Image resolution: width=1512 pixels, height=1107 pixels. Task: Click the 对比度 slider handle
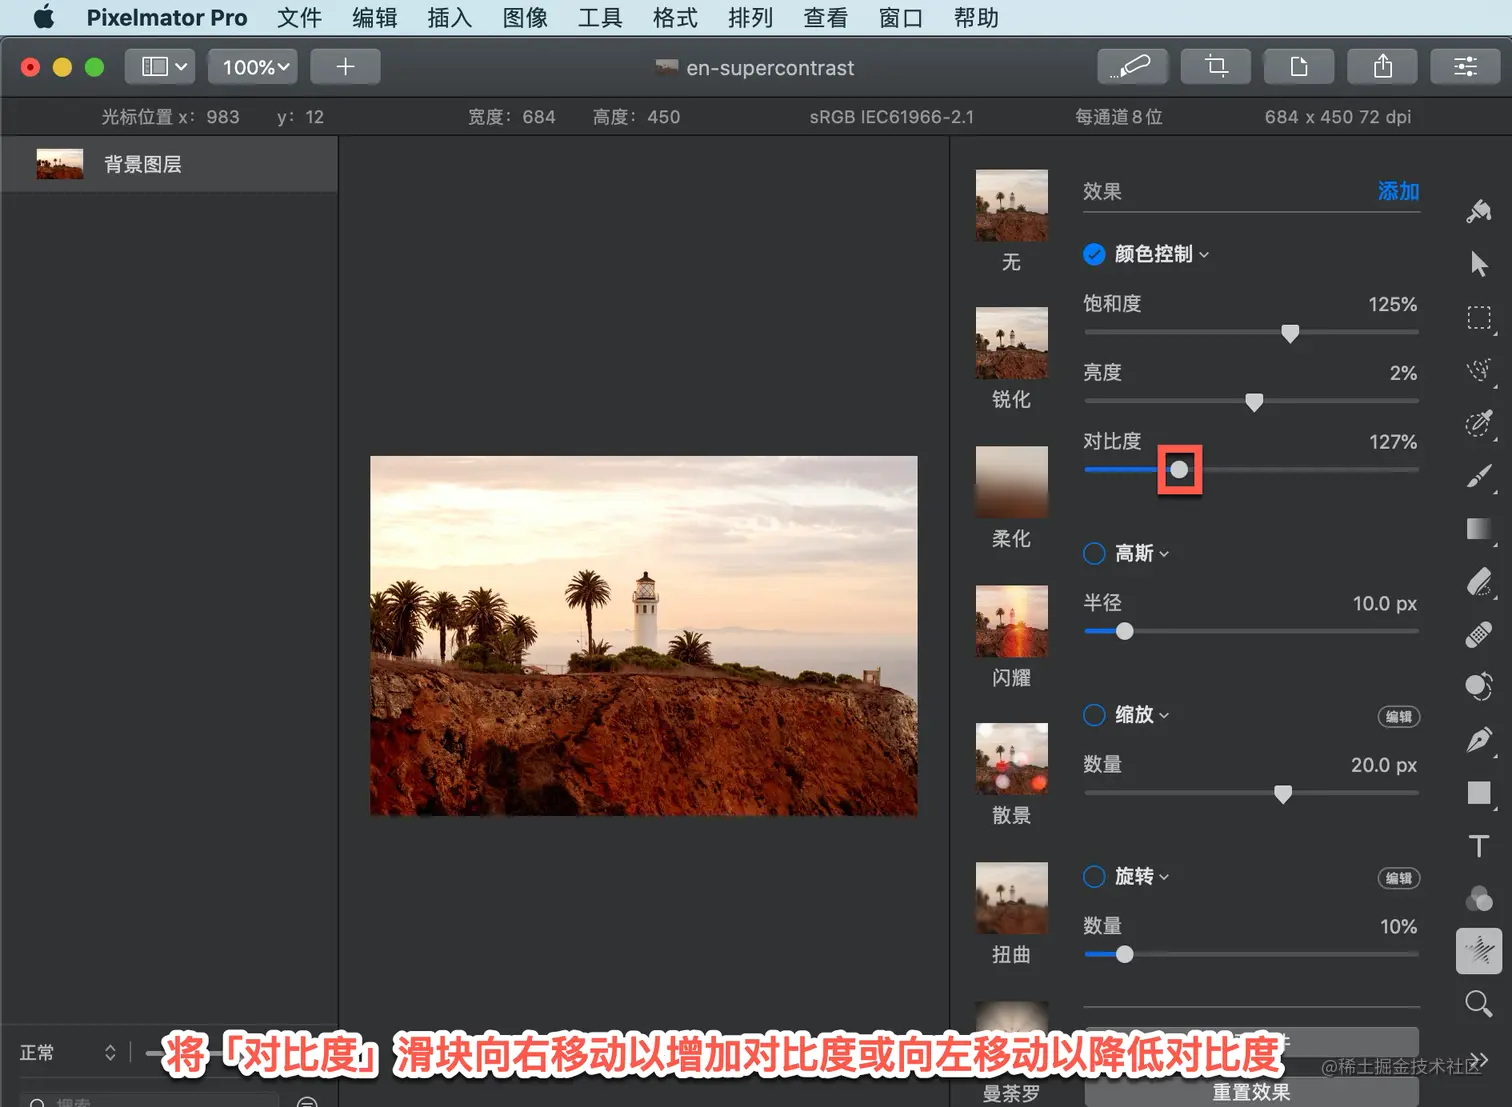(1180, 470)
